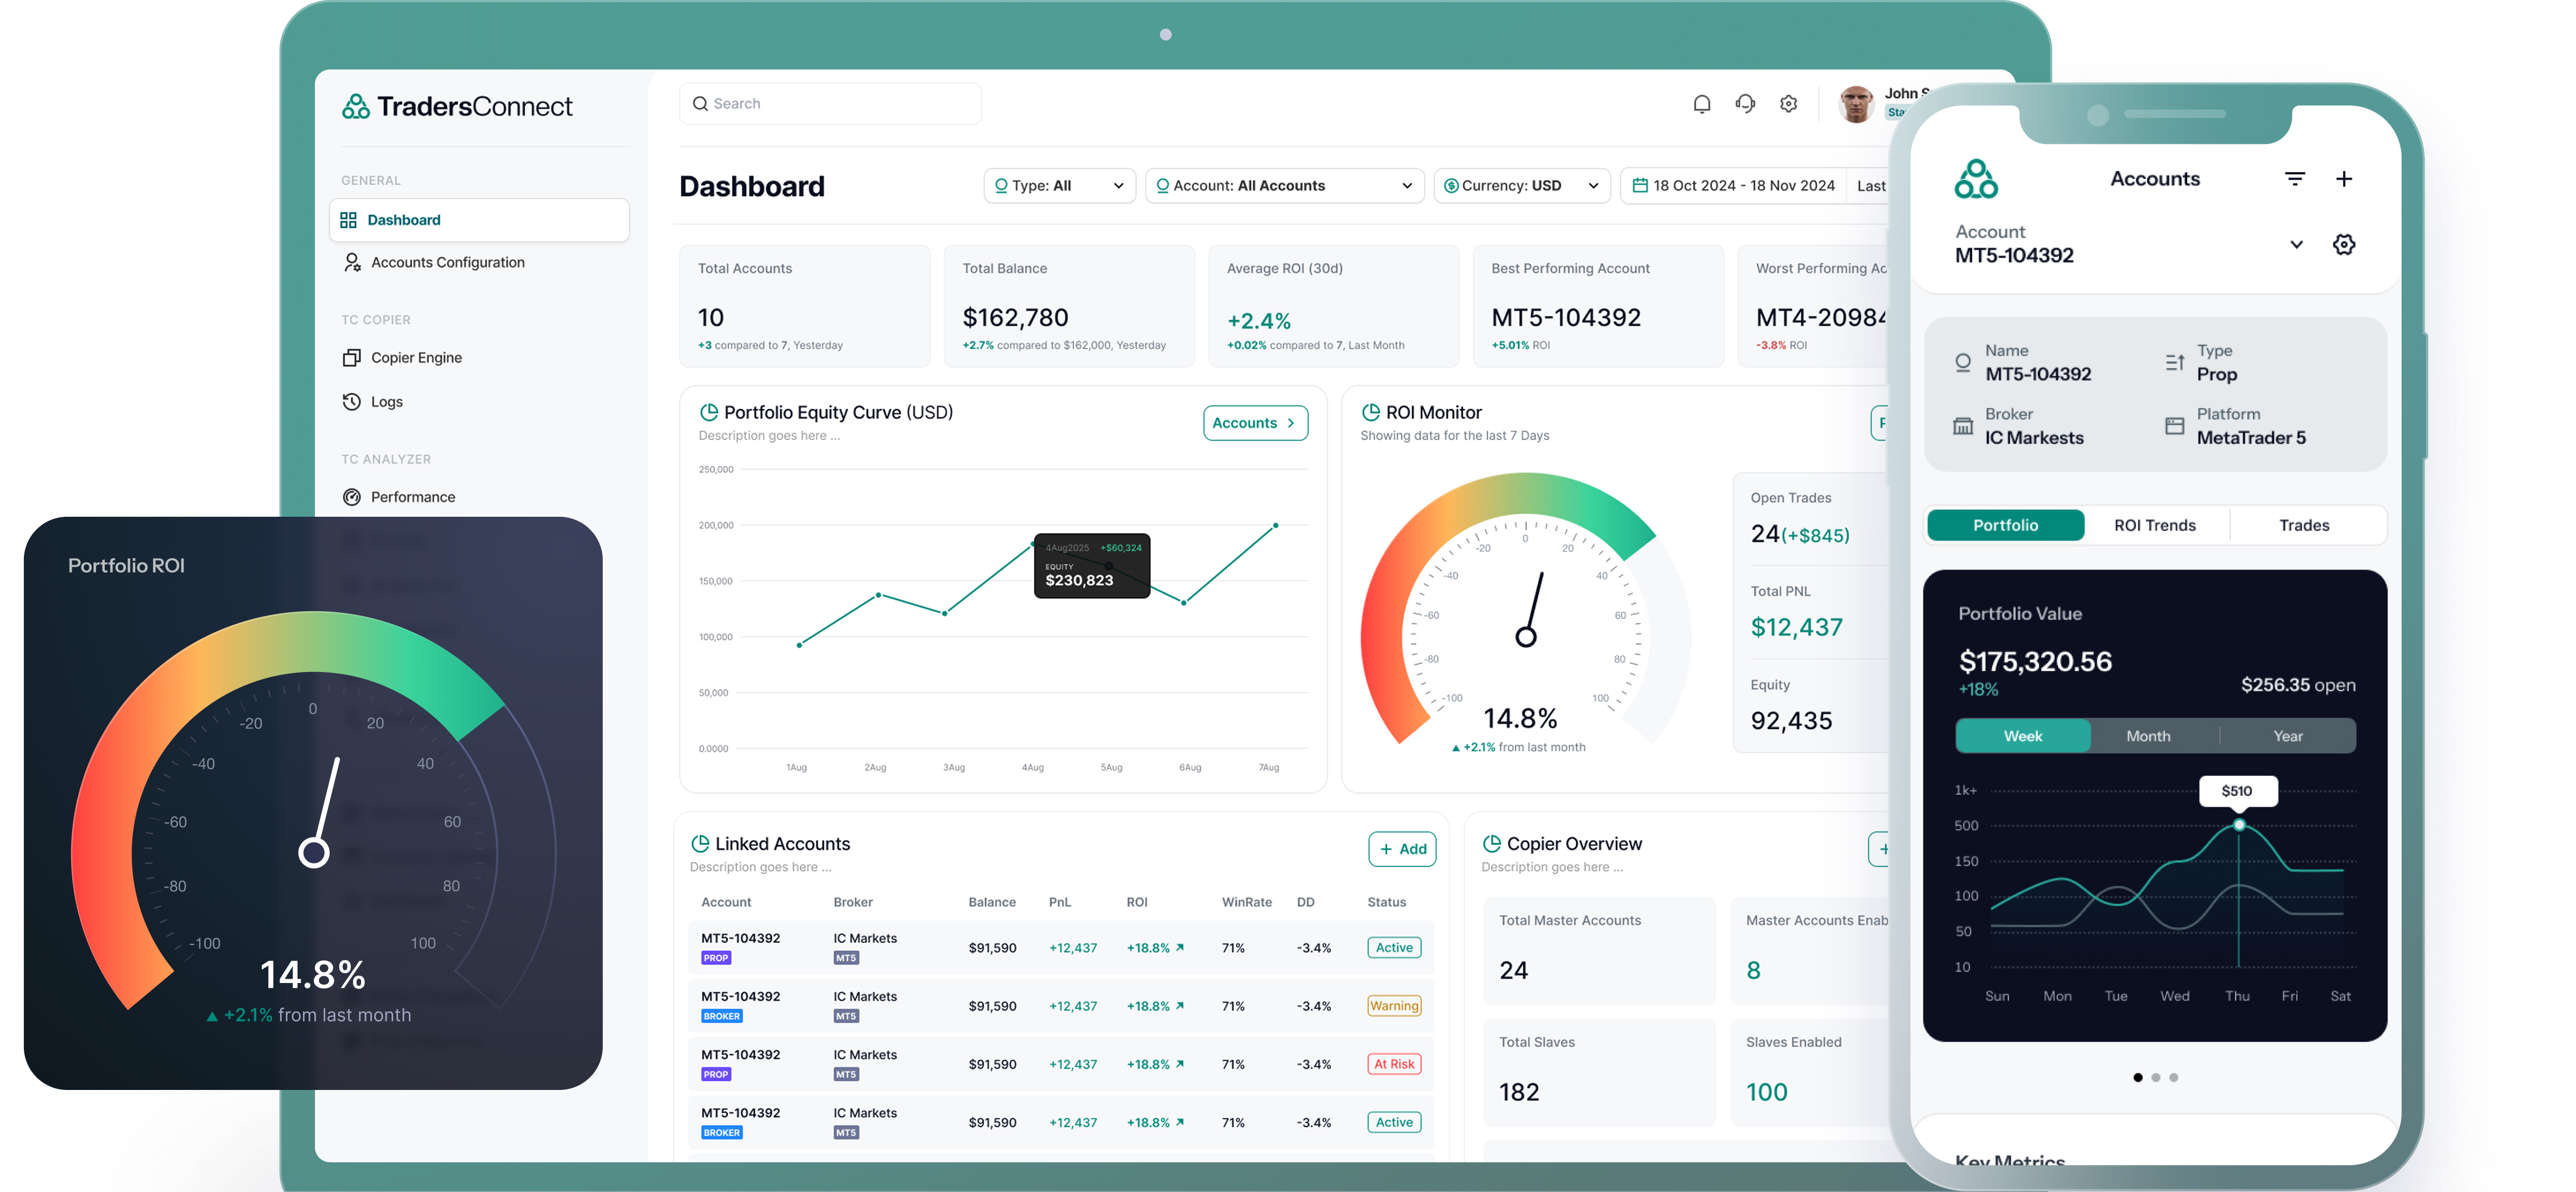Viewport: 2576px width, 1192px height.
Task: Select Dashboard in the sidebar menu
Action: click(403, 219)
